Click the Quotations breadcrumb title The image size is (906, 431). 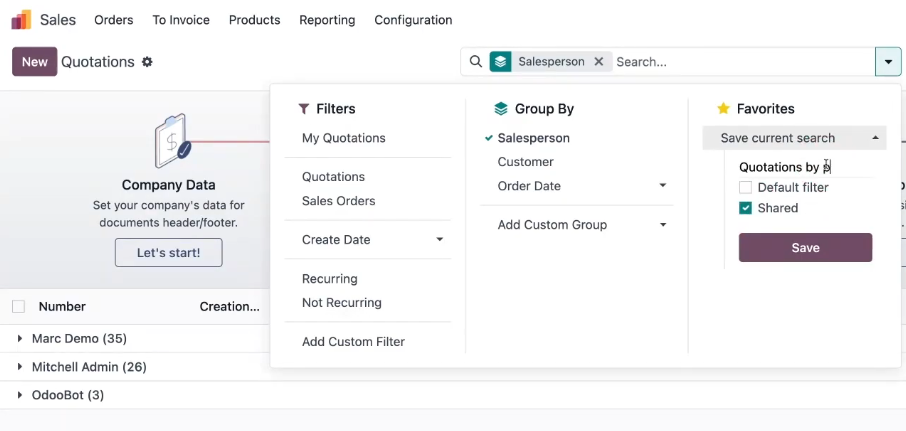pyautogui.click(x=98, y=62)
